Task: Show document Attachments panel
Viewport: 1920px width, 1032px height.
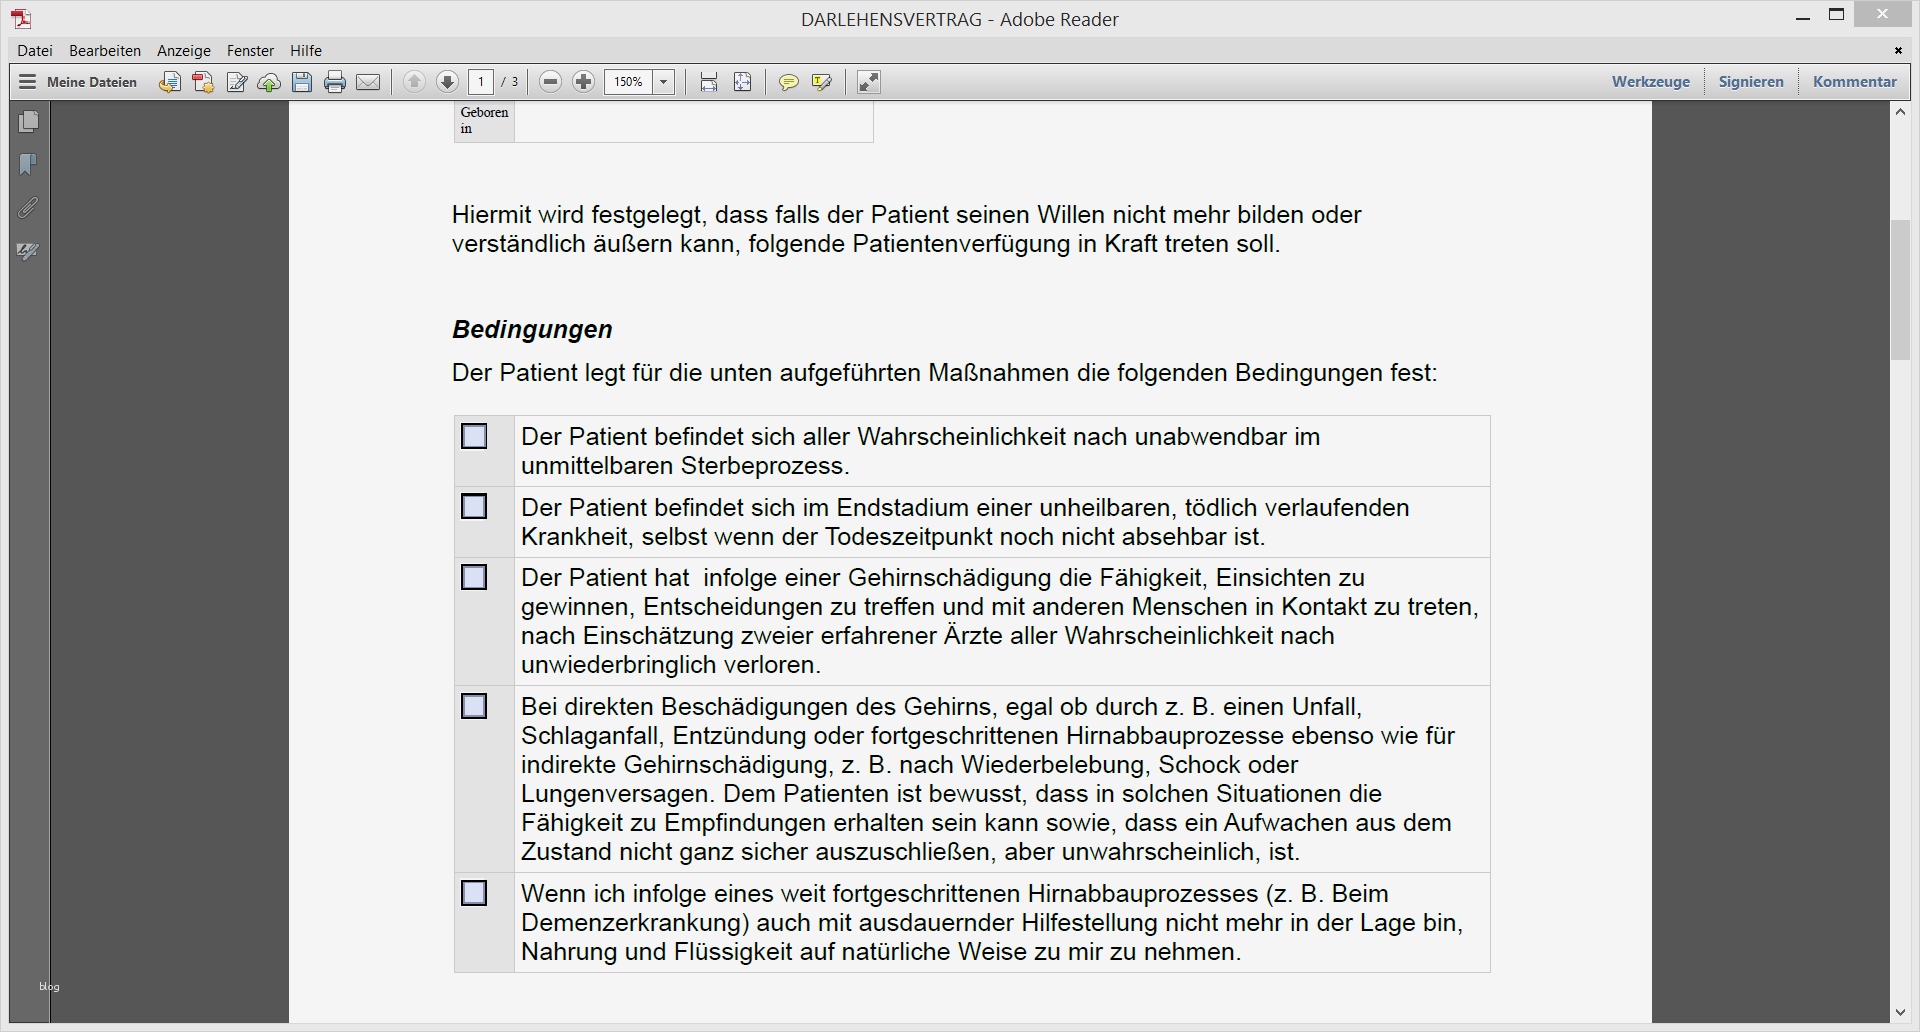Action: coord(29,207)
